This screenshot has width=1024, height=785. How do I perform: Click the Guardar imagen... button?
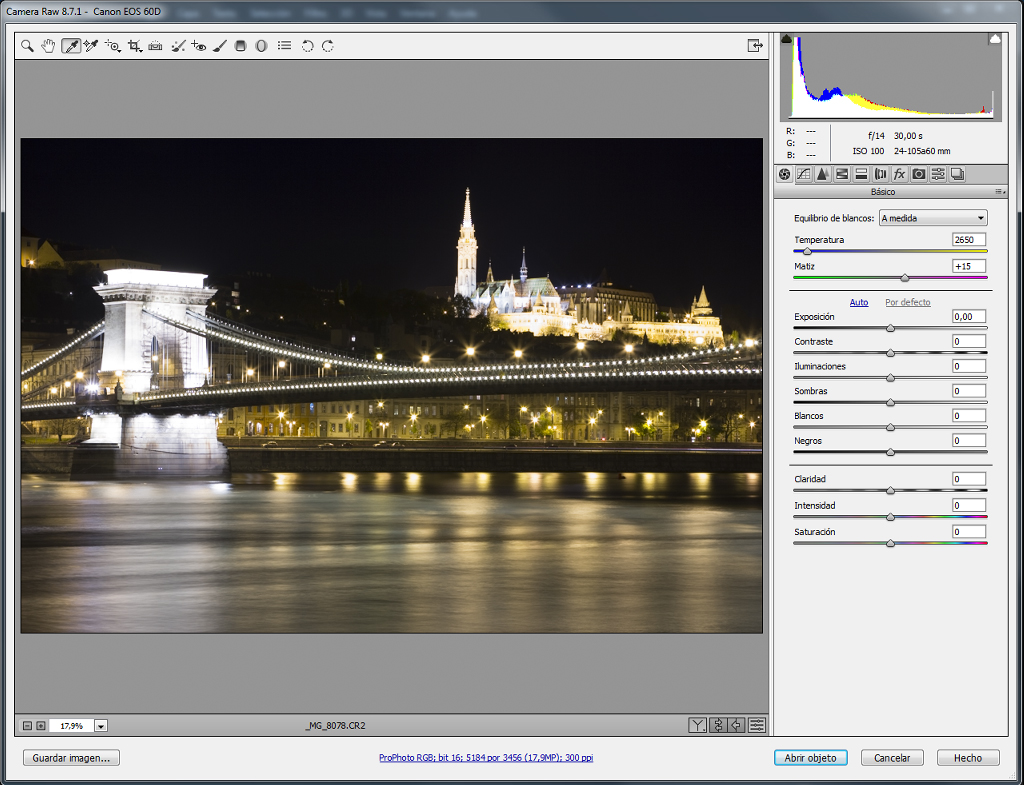point(72,758)
